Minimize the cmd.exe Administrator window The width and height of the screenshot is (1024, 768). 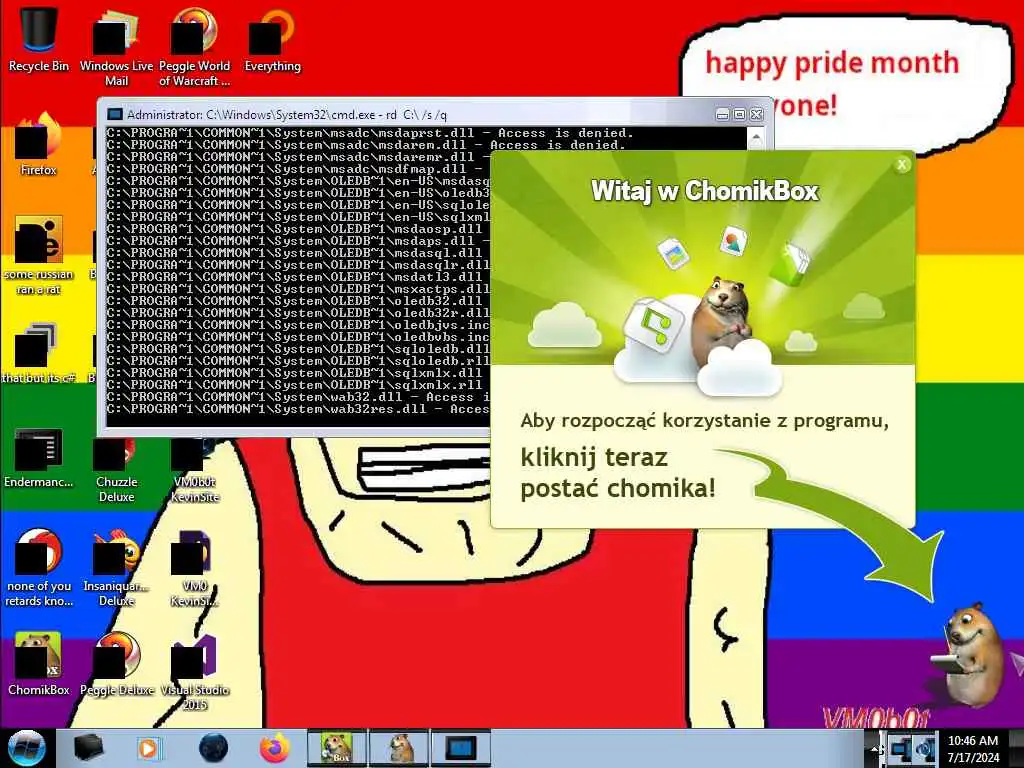(722, 115)
